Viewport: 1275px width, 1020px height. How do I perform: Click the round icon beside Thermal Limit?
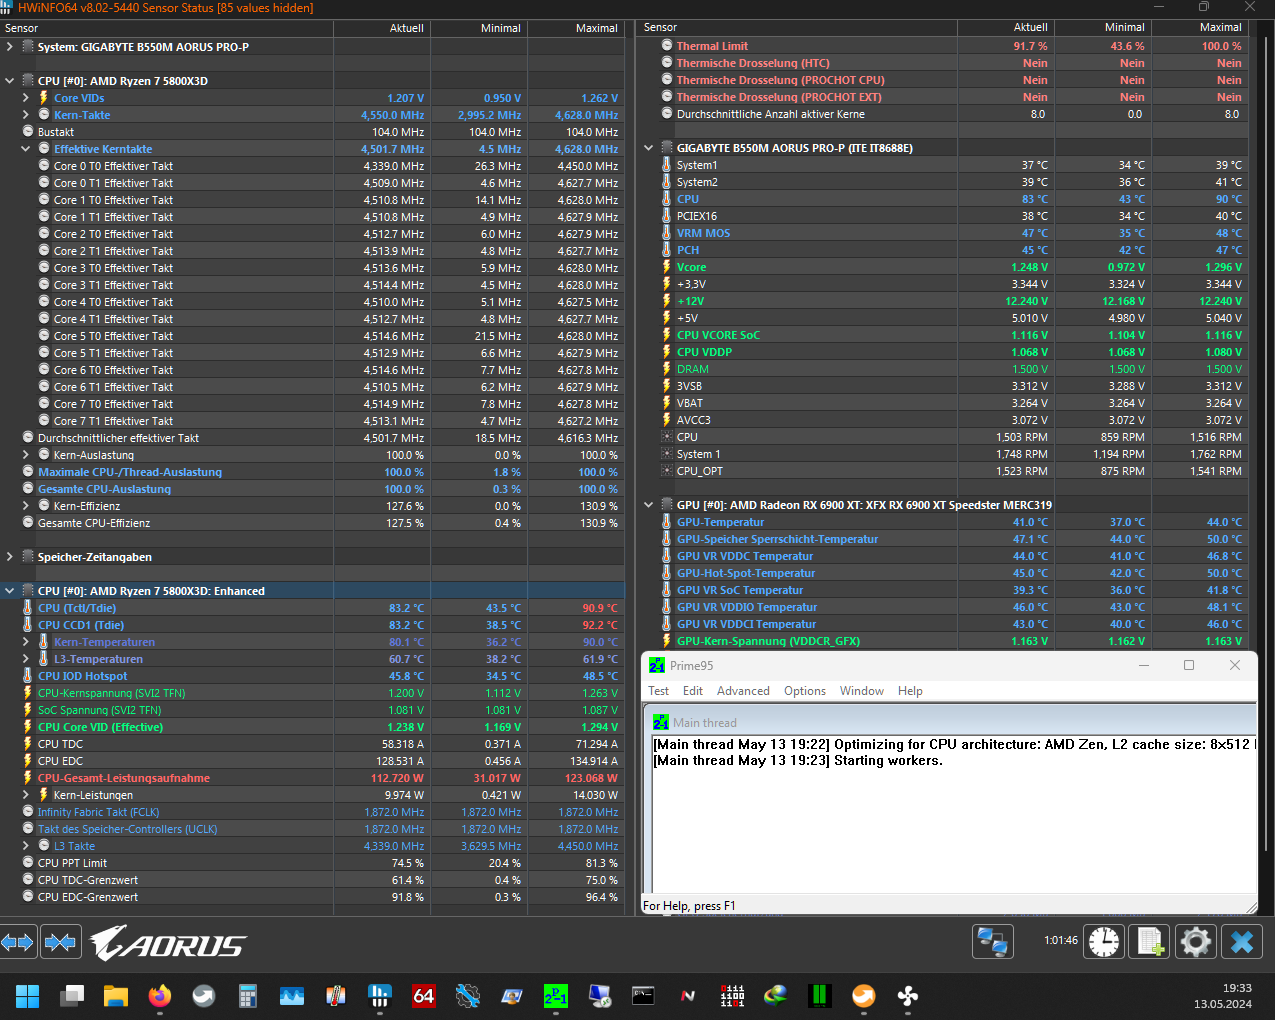(666, 46)
